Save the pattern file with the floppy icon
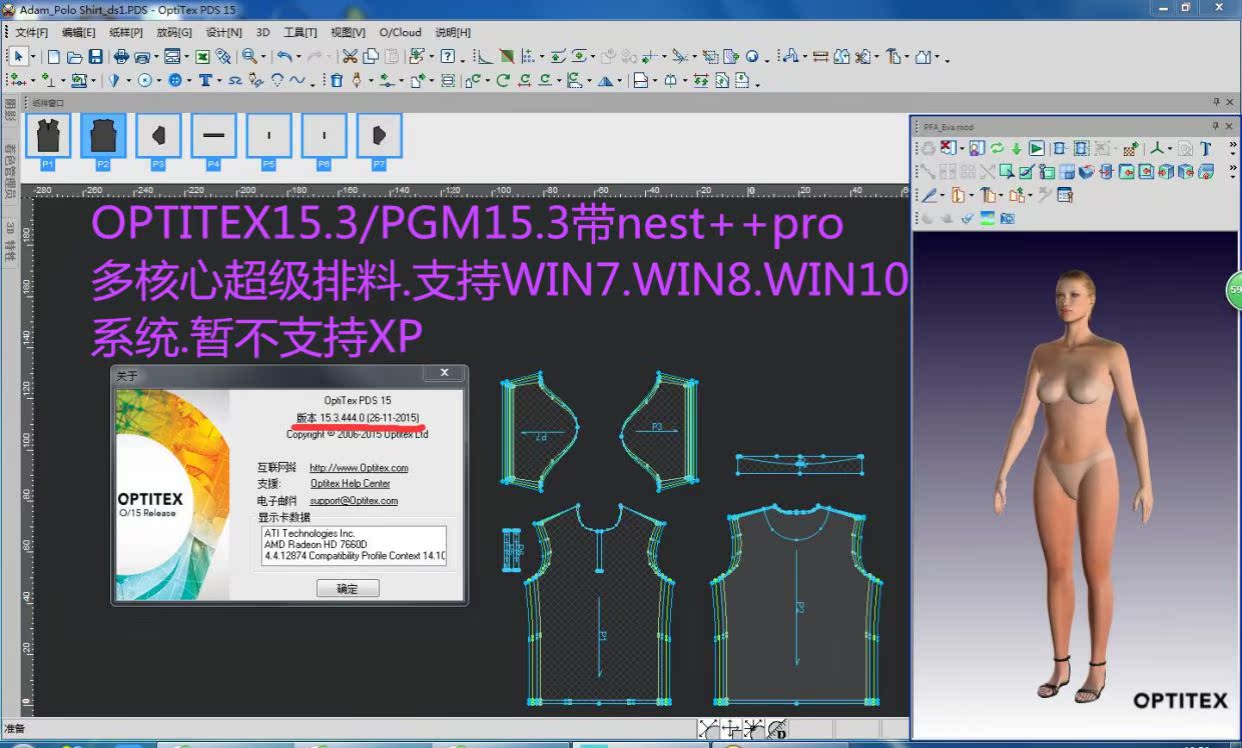The height and width of the screenshot is (748, 1242). (95, 57)
